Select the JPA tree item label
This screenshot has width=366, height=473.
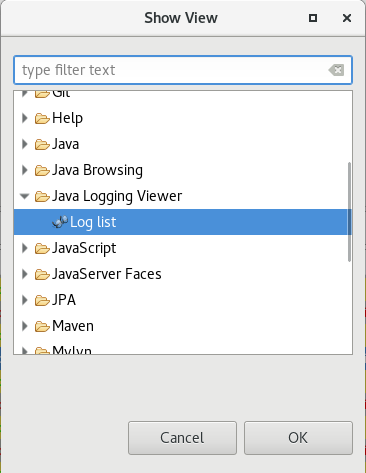click(64, 300)
